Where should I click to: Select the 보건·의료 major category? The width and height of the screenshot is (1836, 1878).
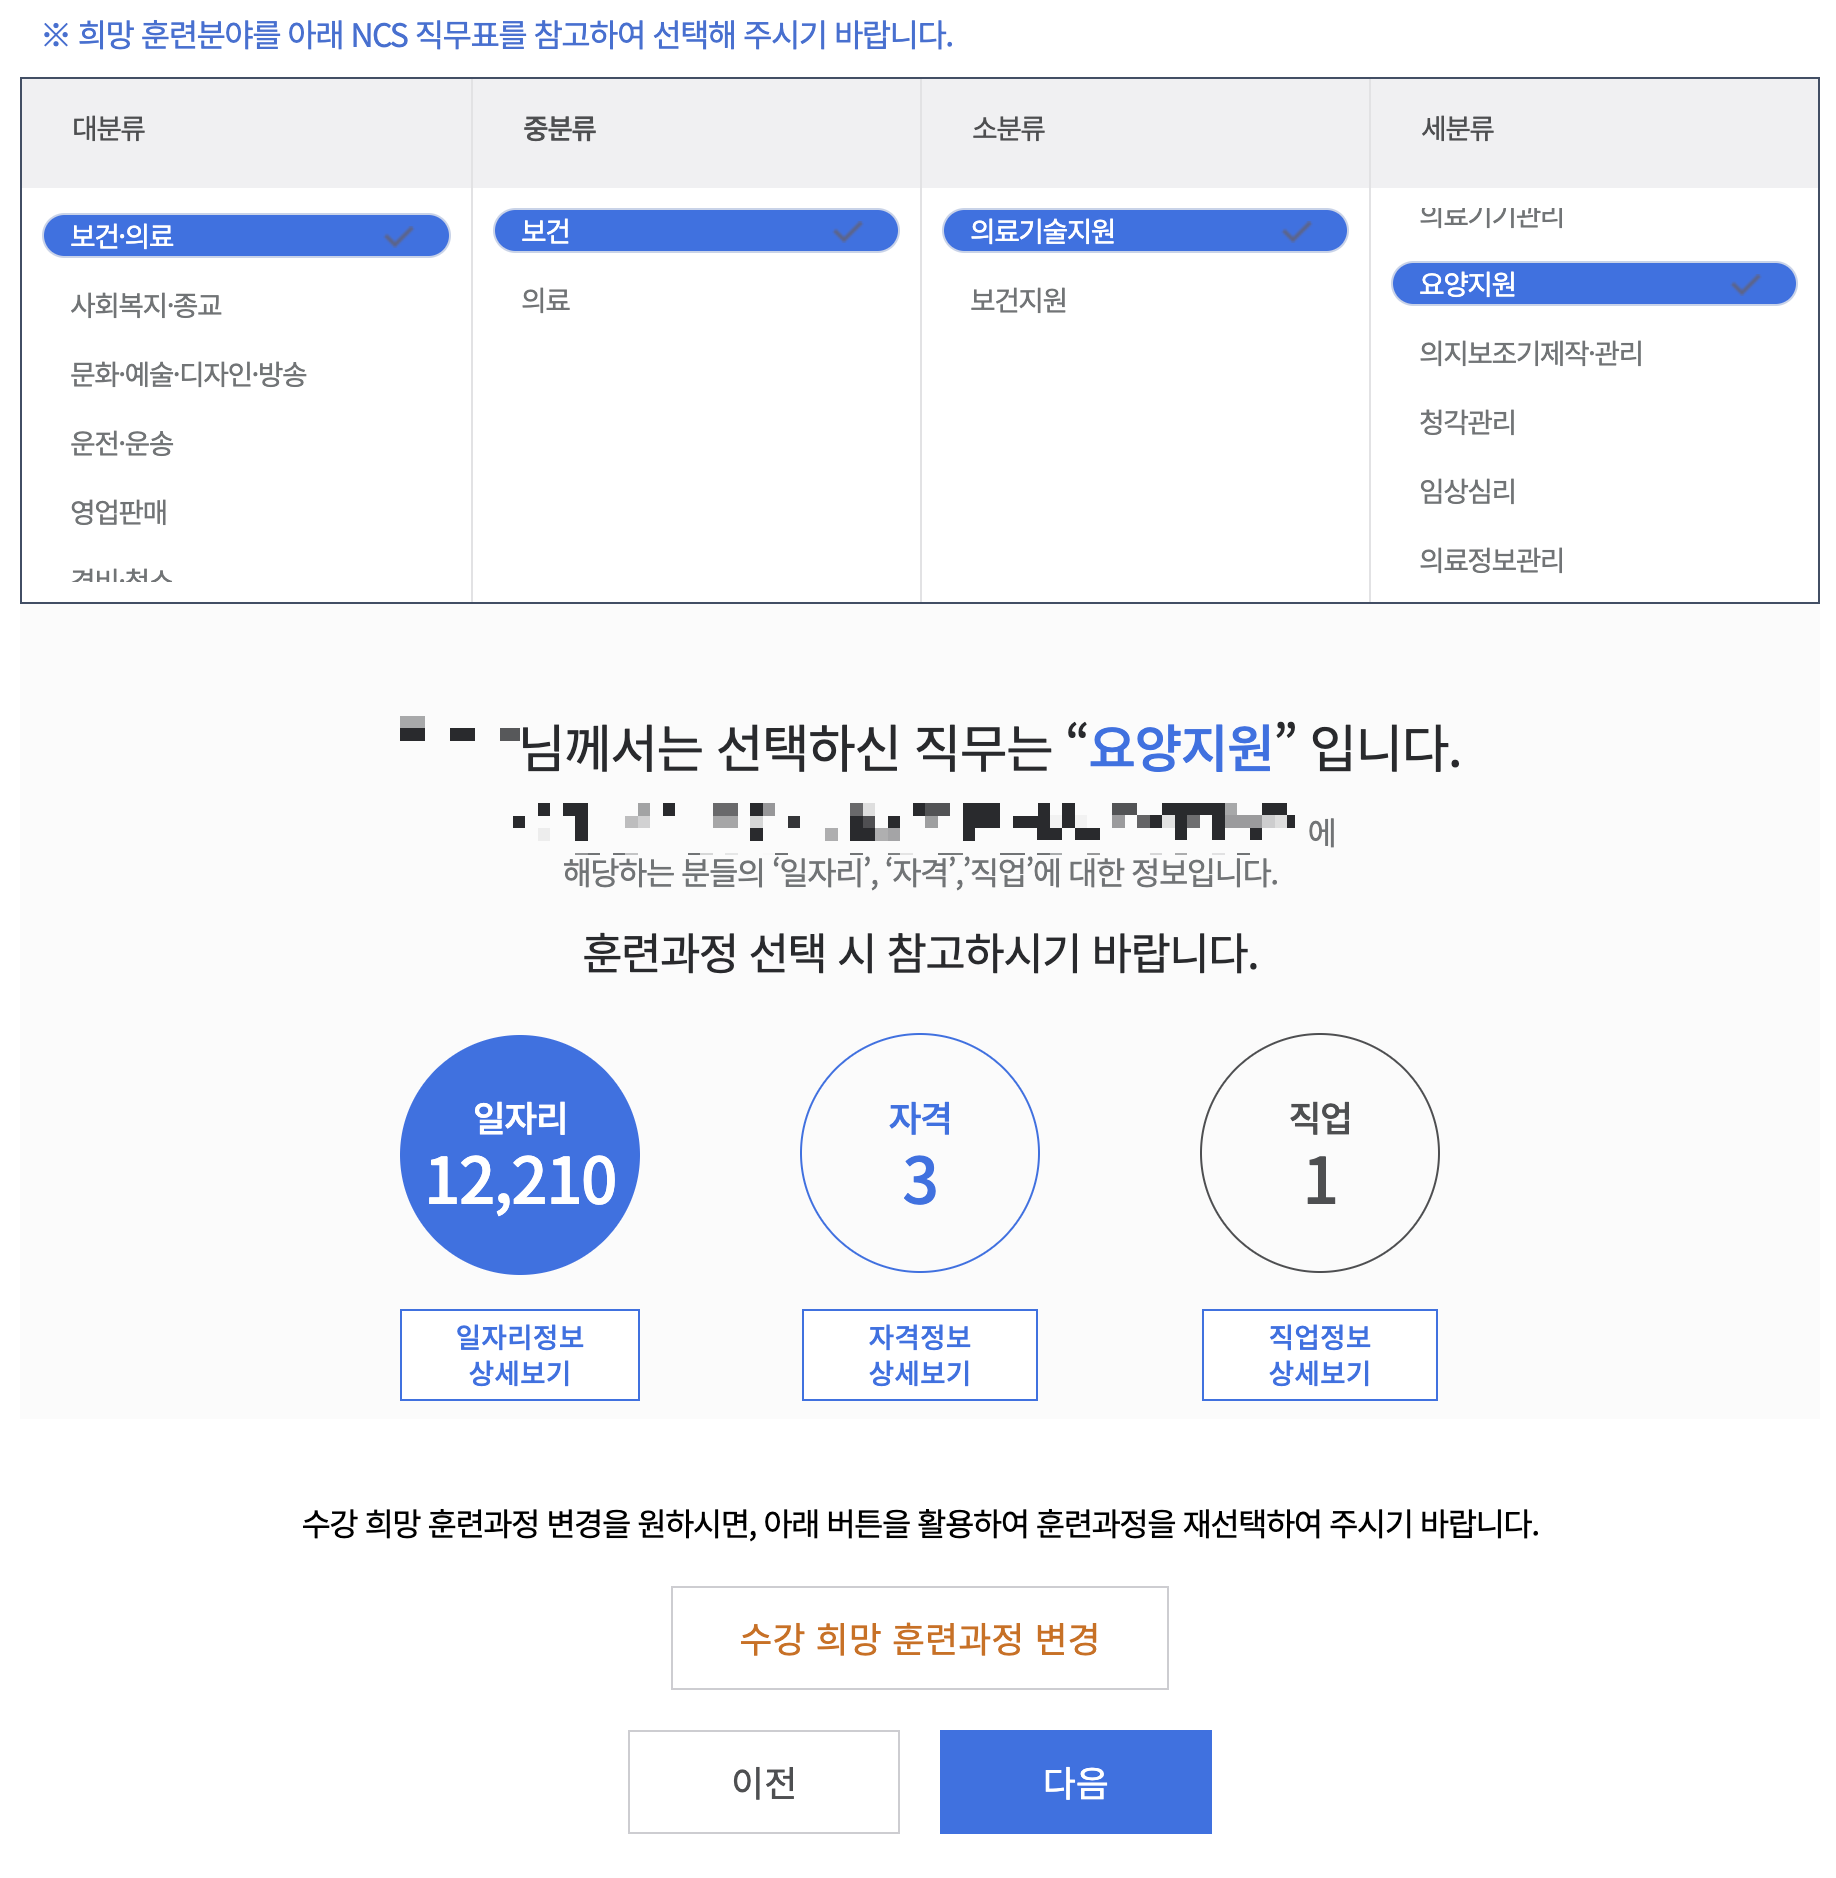[245, 236]
